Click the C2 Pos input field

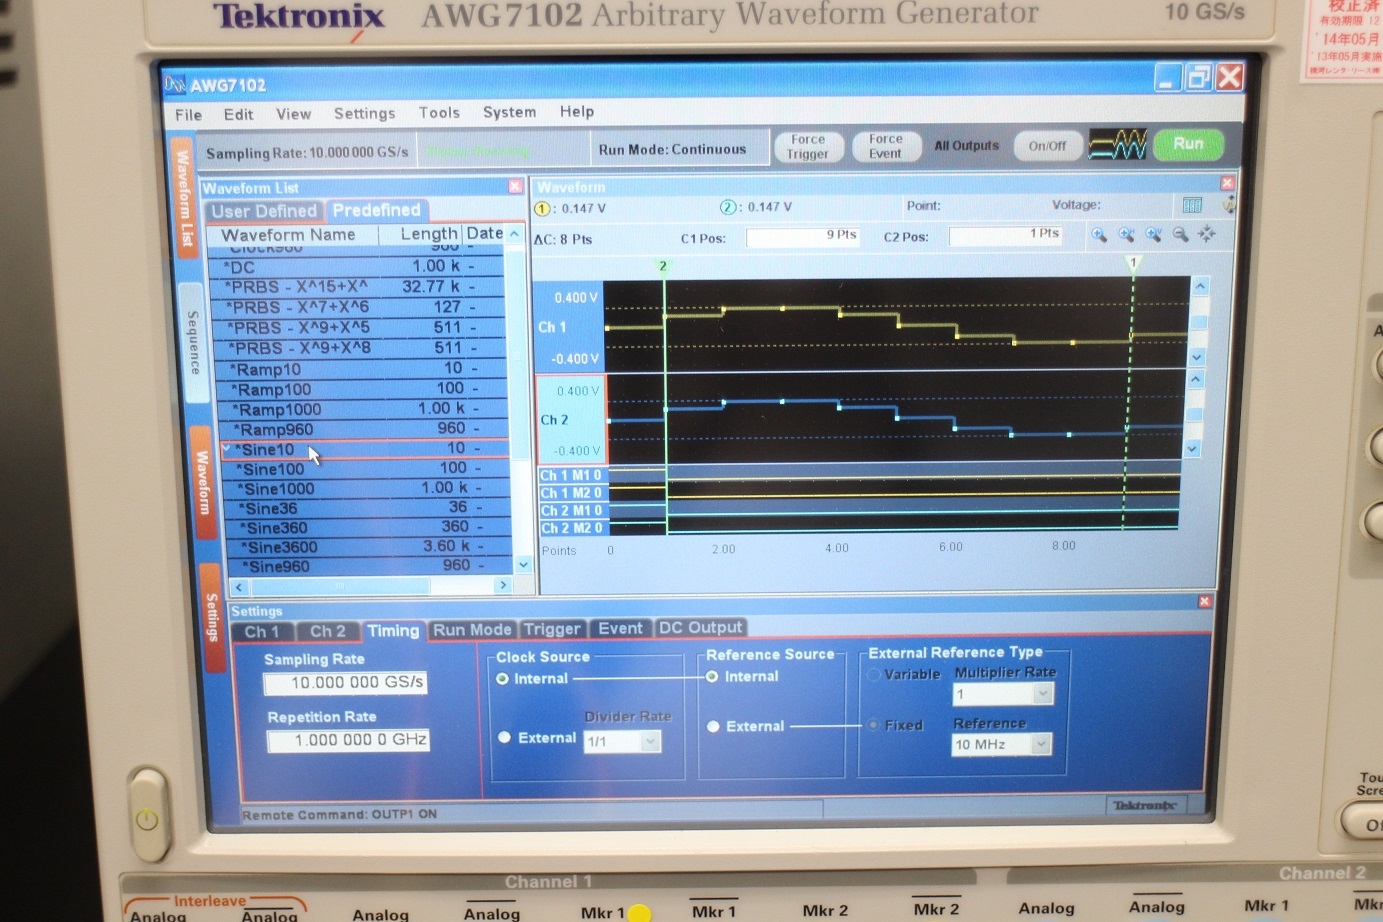1006,235
